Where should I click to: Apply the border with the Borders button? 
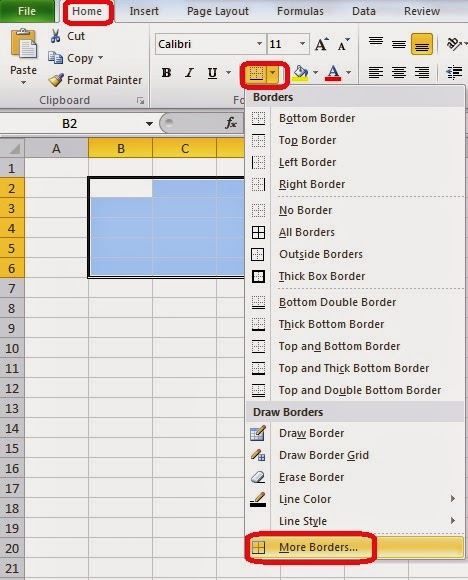click(257, 74)
